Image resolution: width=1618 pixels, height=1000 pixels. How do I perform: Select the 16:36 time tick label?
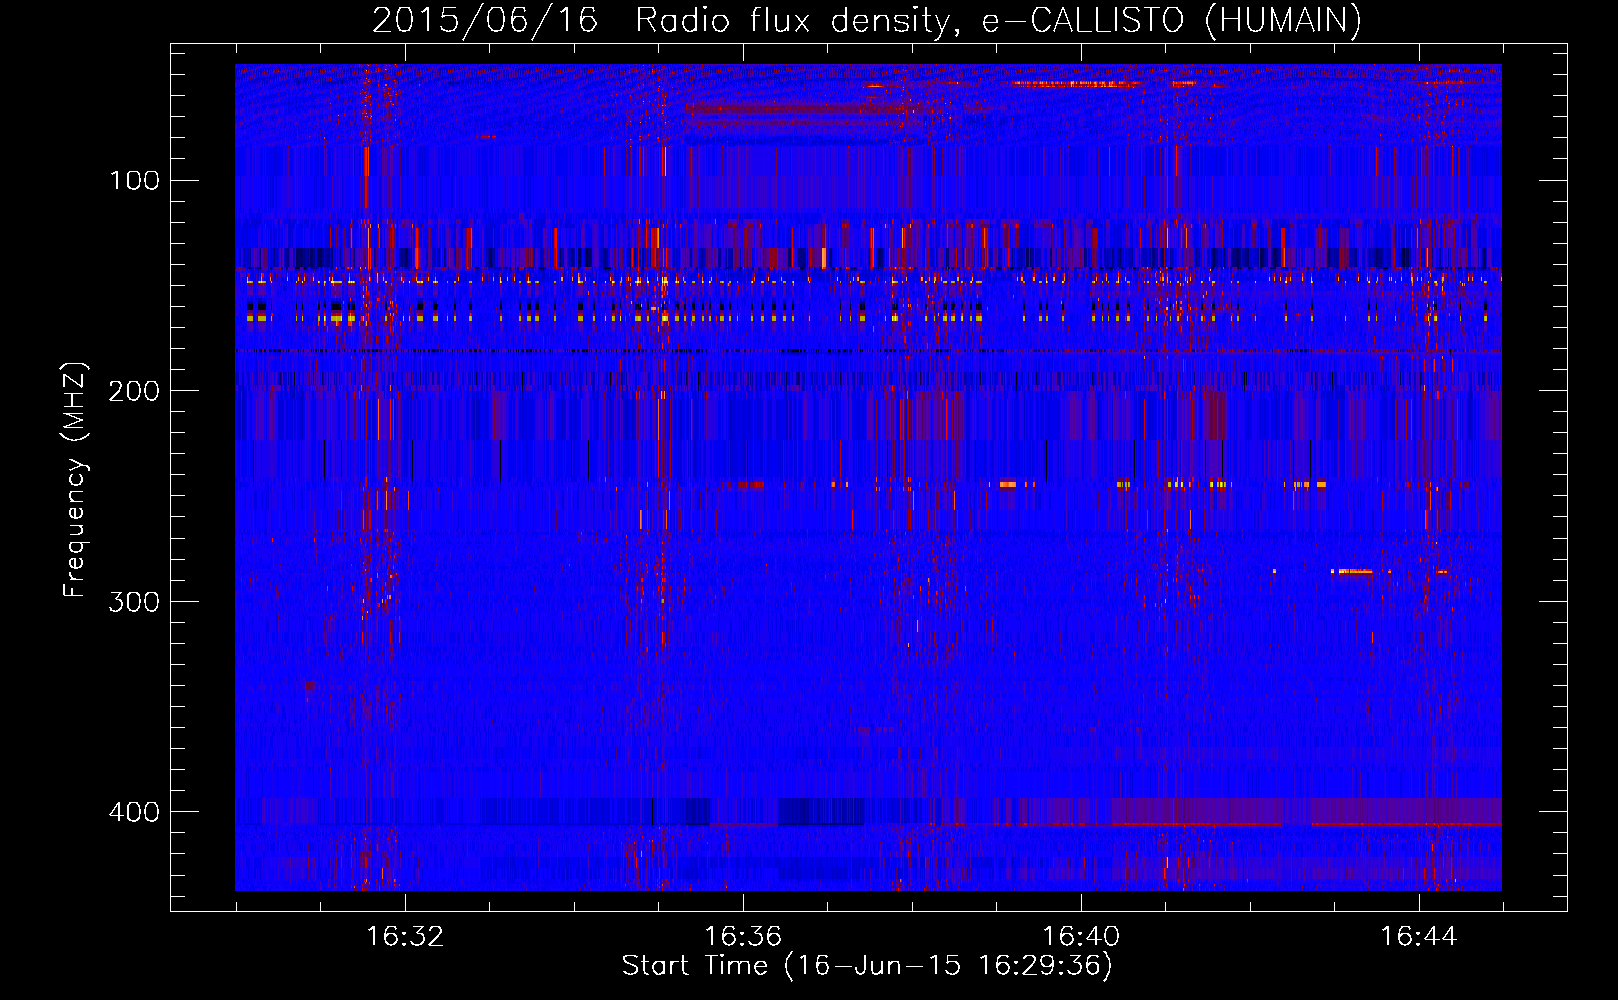tap(743, 937)
